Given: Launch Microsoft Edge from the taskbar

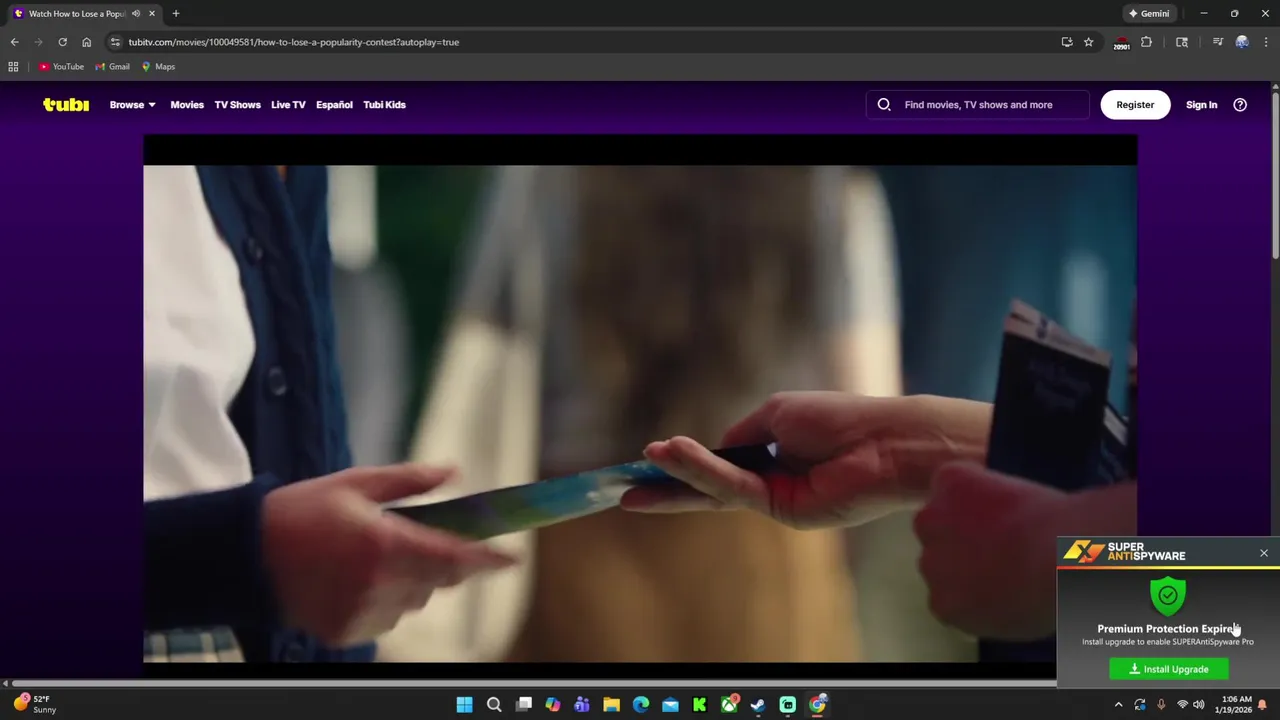Looking at the screenshot, I should pyautogui.click(x=641, y=705).
